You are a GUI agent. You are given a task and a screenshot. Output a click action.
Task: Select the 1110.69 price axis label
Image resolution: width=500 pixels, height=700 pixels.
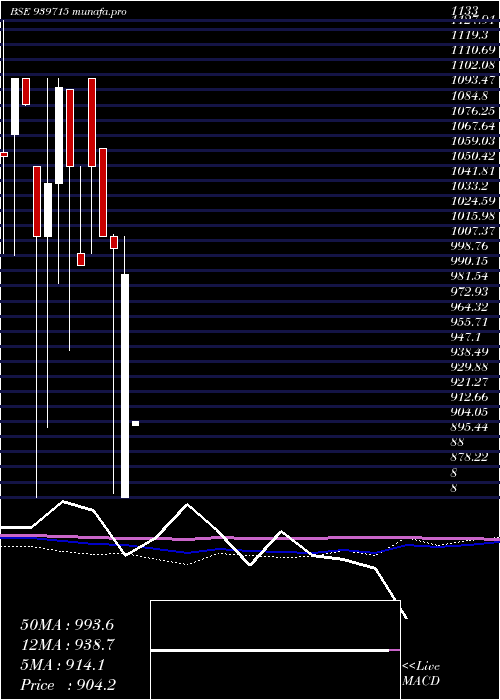pyautogui.click(x=473, y=50)
